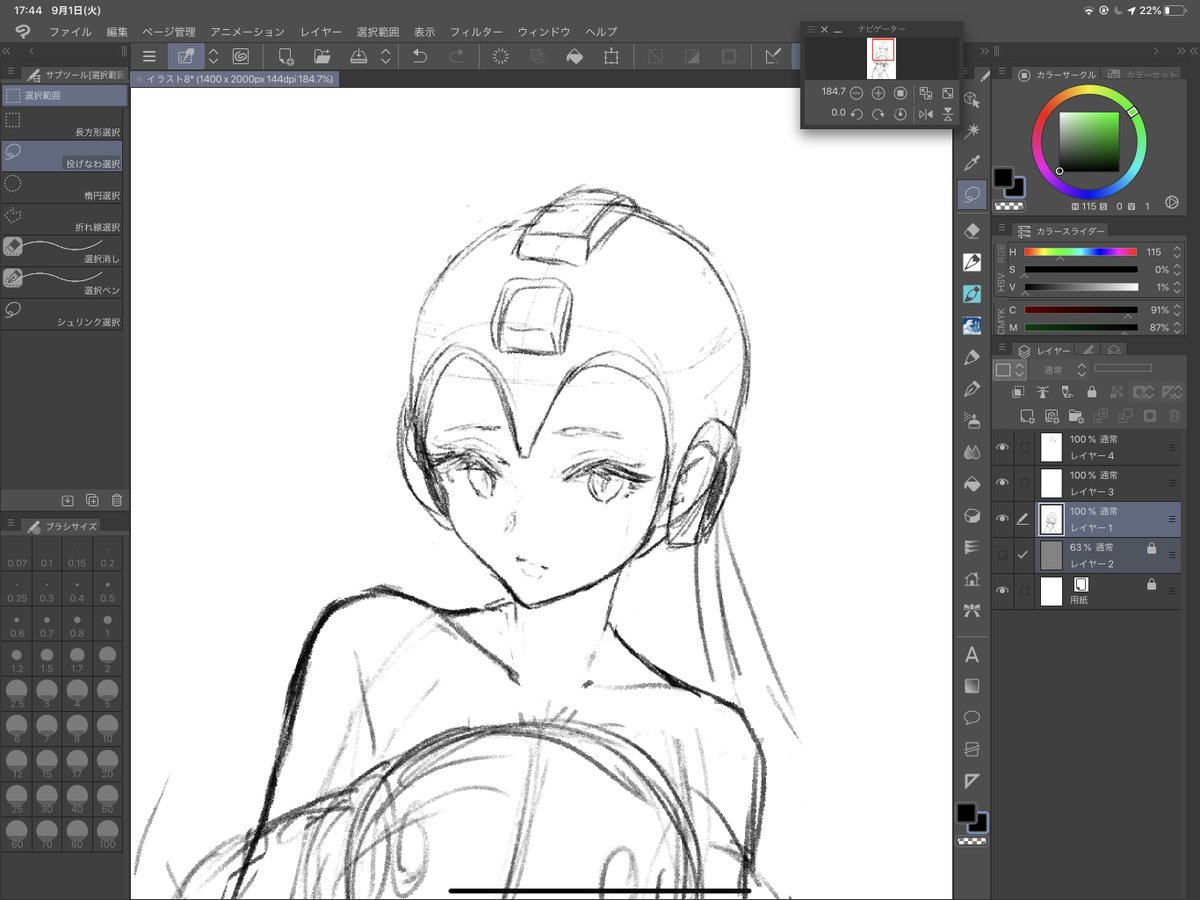Check the selection box of レイヤー 3
1200x900 pixels.
[1023, 483]
